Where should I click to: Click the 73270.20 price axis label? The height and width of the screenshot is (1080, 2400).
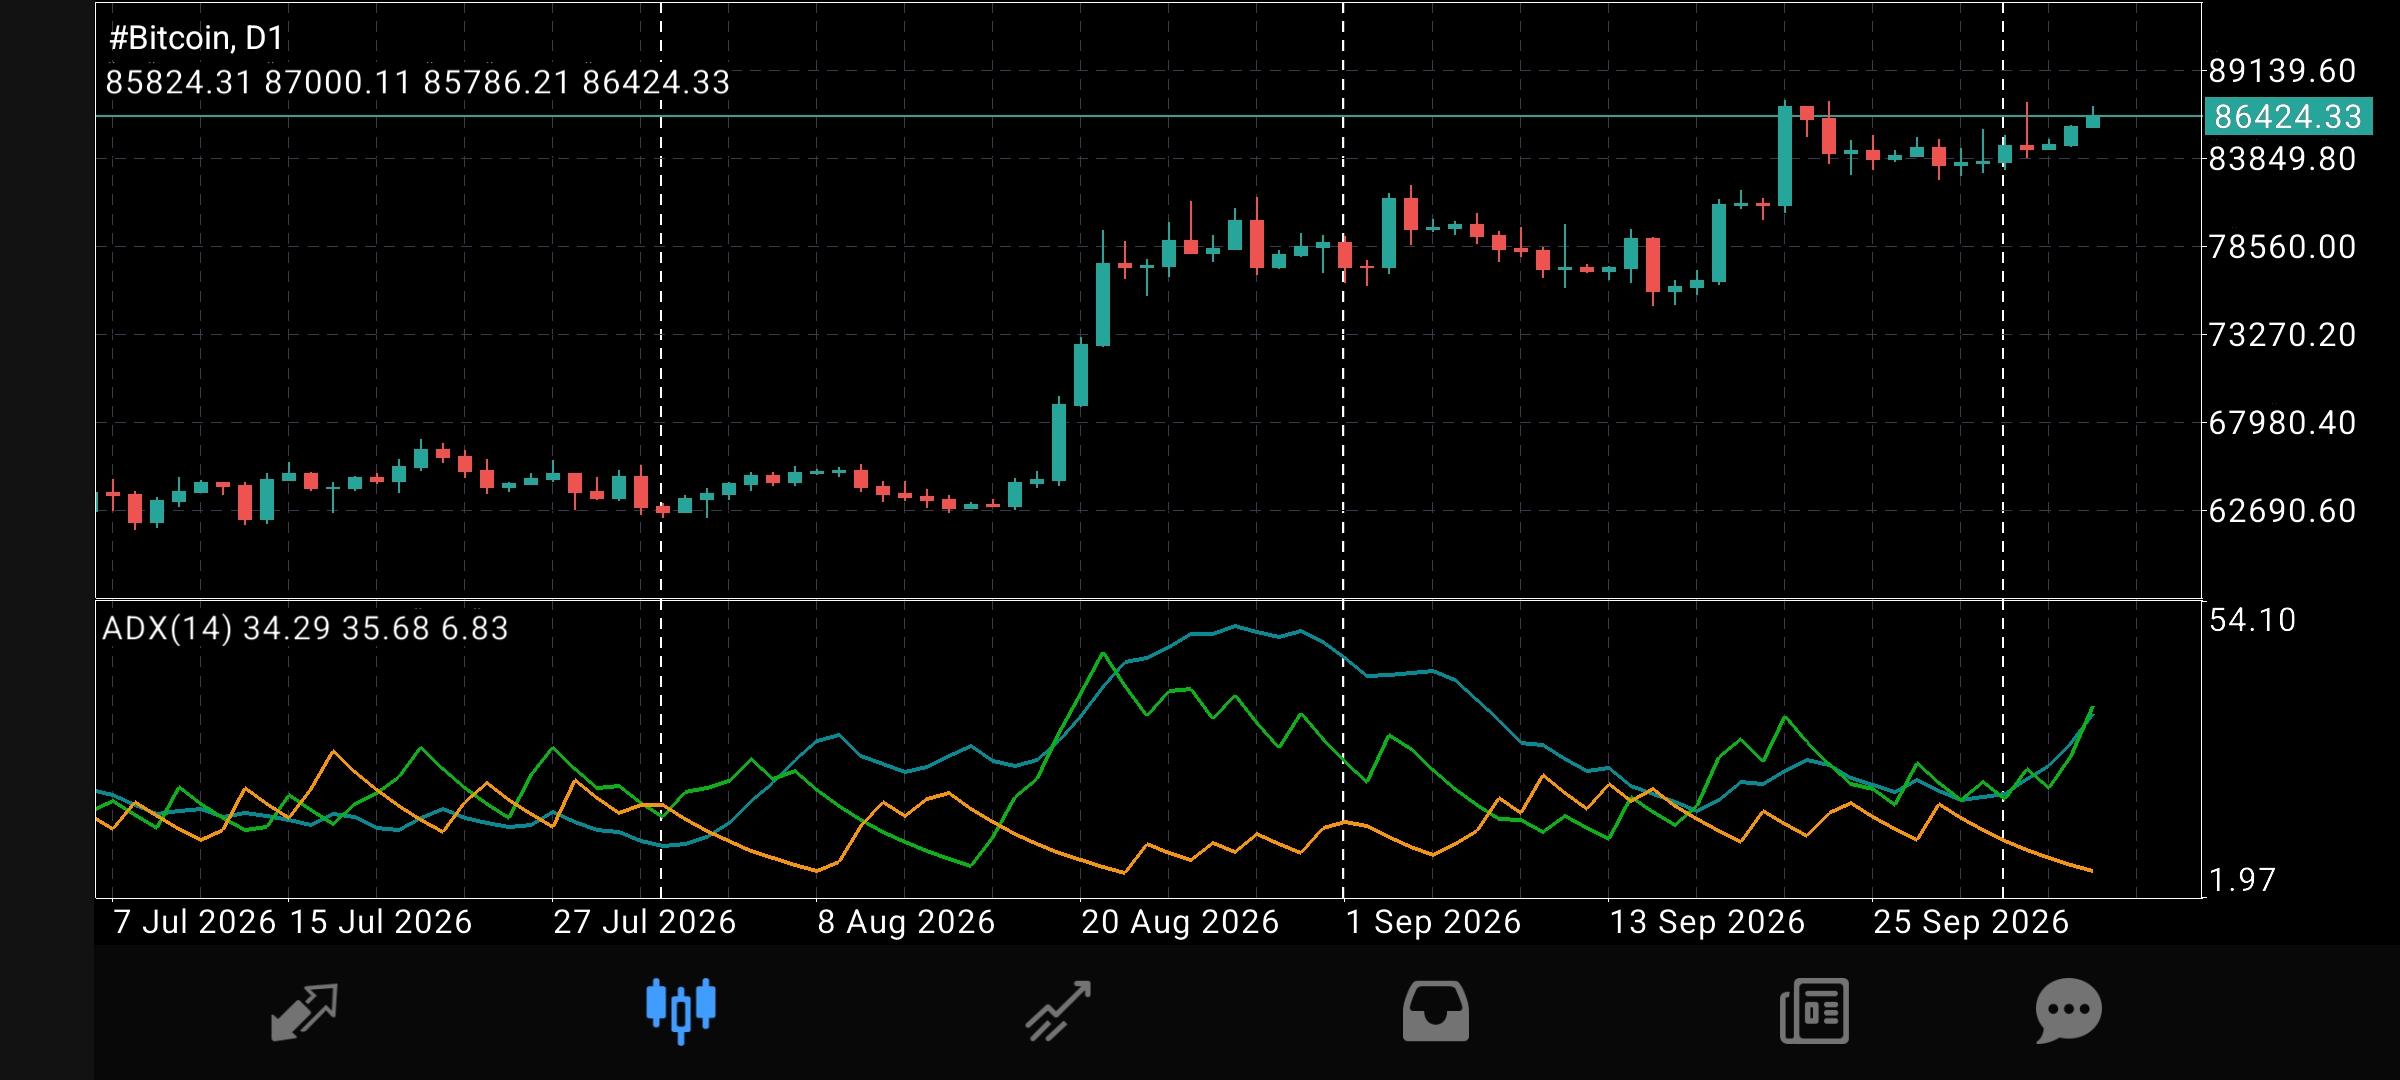coord(2283,335)
